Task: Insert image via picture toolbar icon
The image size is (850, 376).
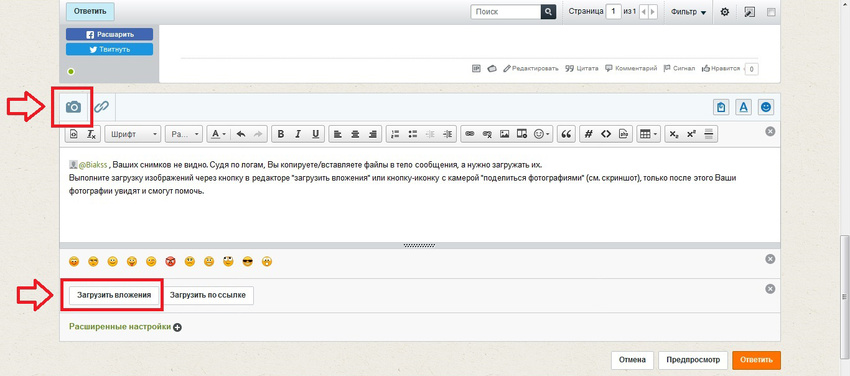Action: 504,134
